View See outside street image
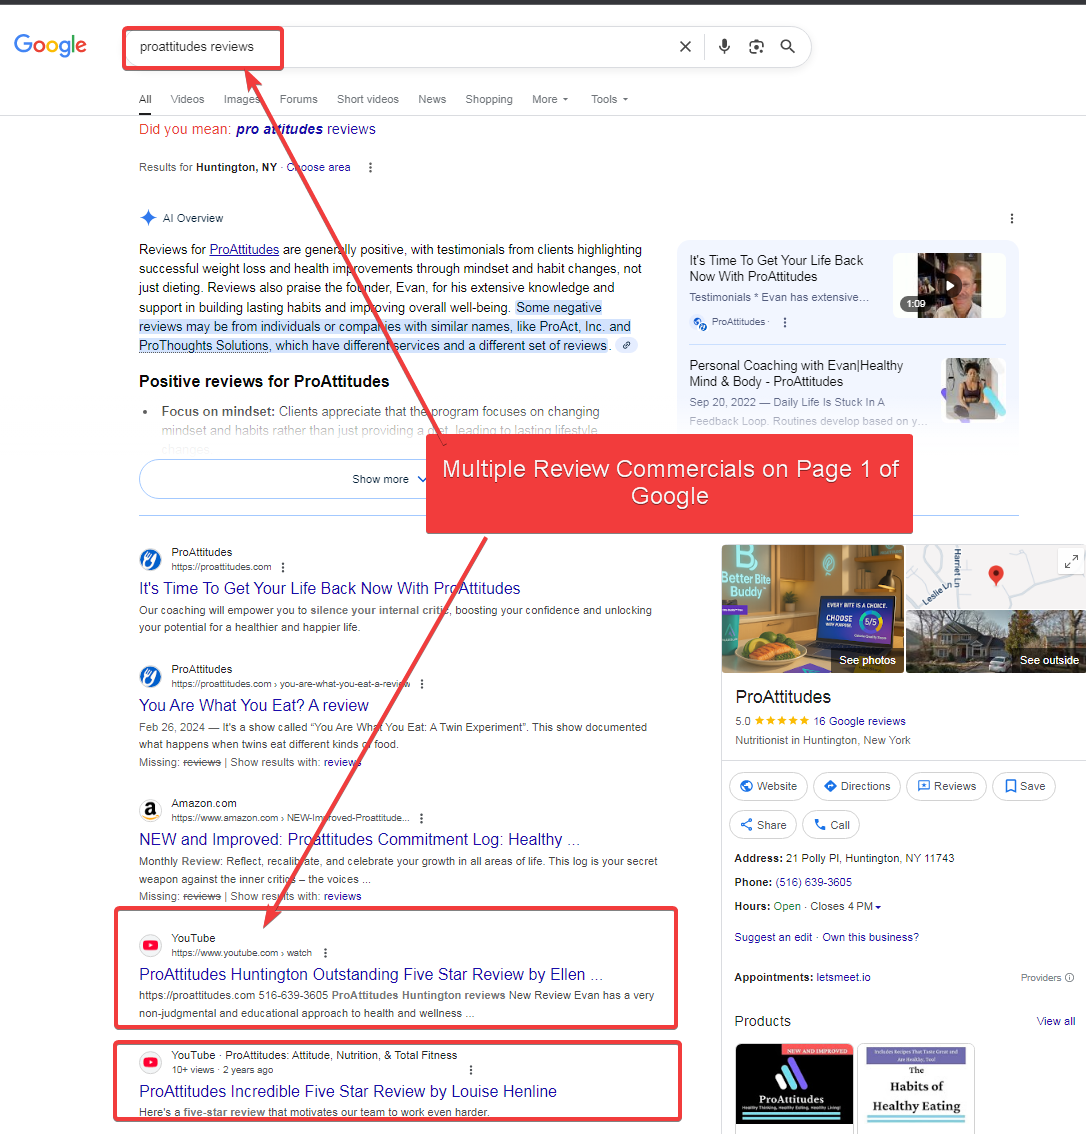 coord(996,641)
